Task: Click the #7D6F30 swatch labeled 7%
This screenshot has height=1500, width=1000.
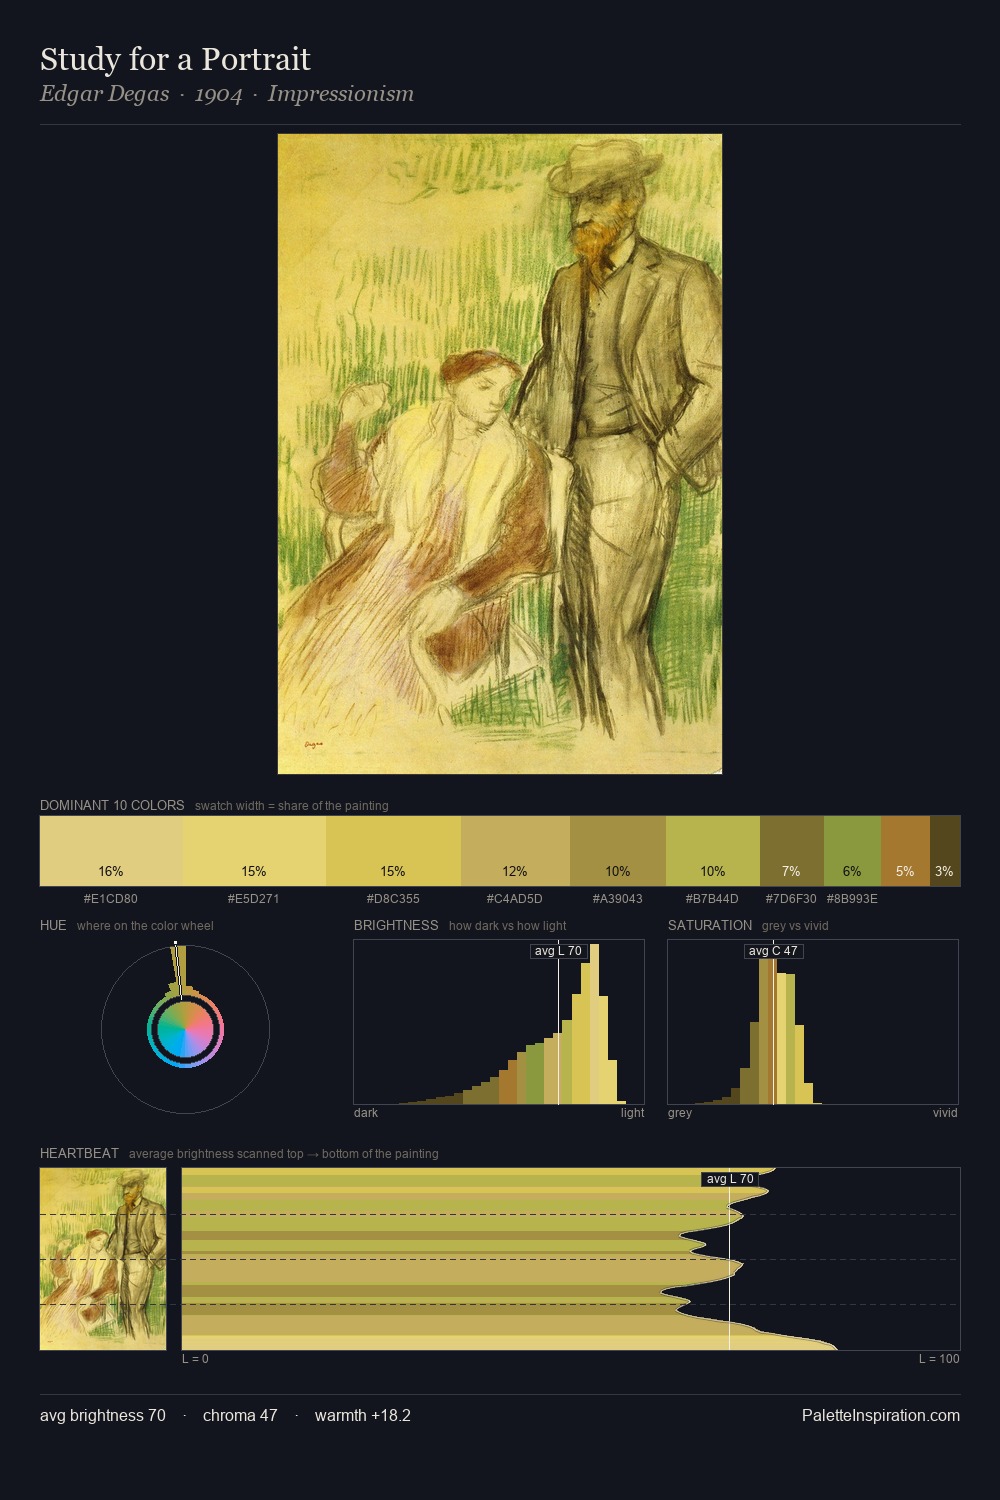Action: click(792, 851)
